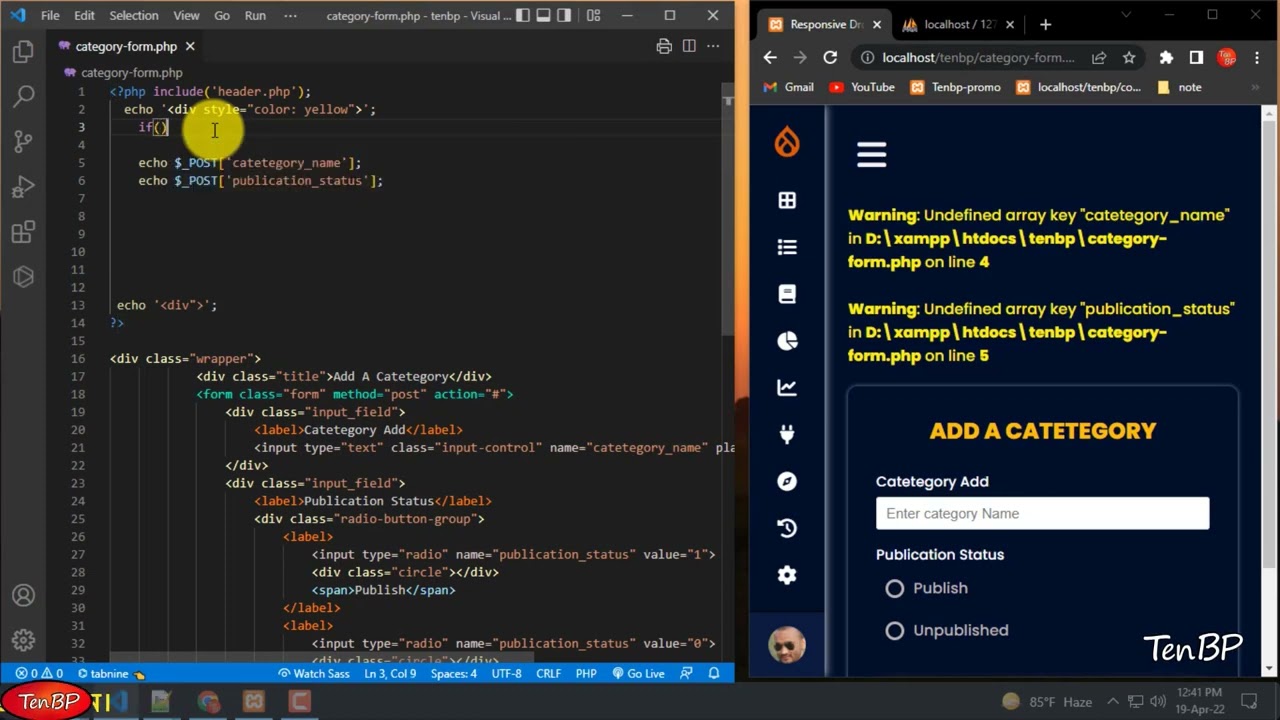Toggle primary side bar layout icon

[x=520, y=16]
